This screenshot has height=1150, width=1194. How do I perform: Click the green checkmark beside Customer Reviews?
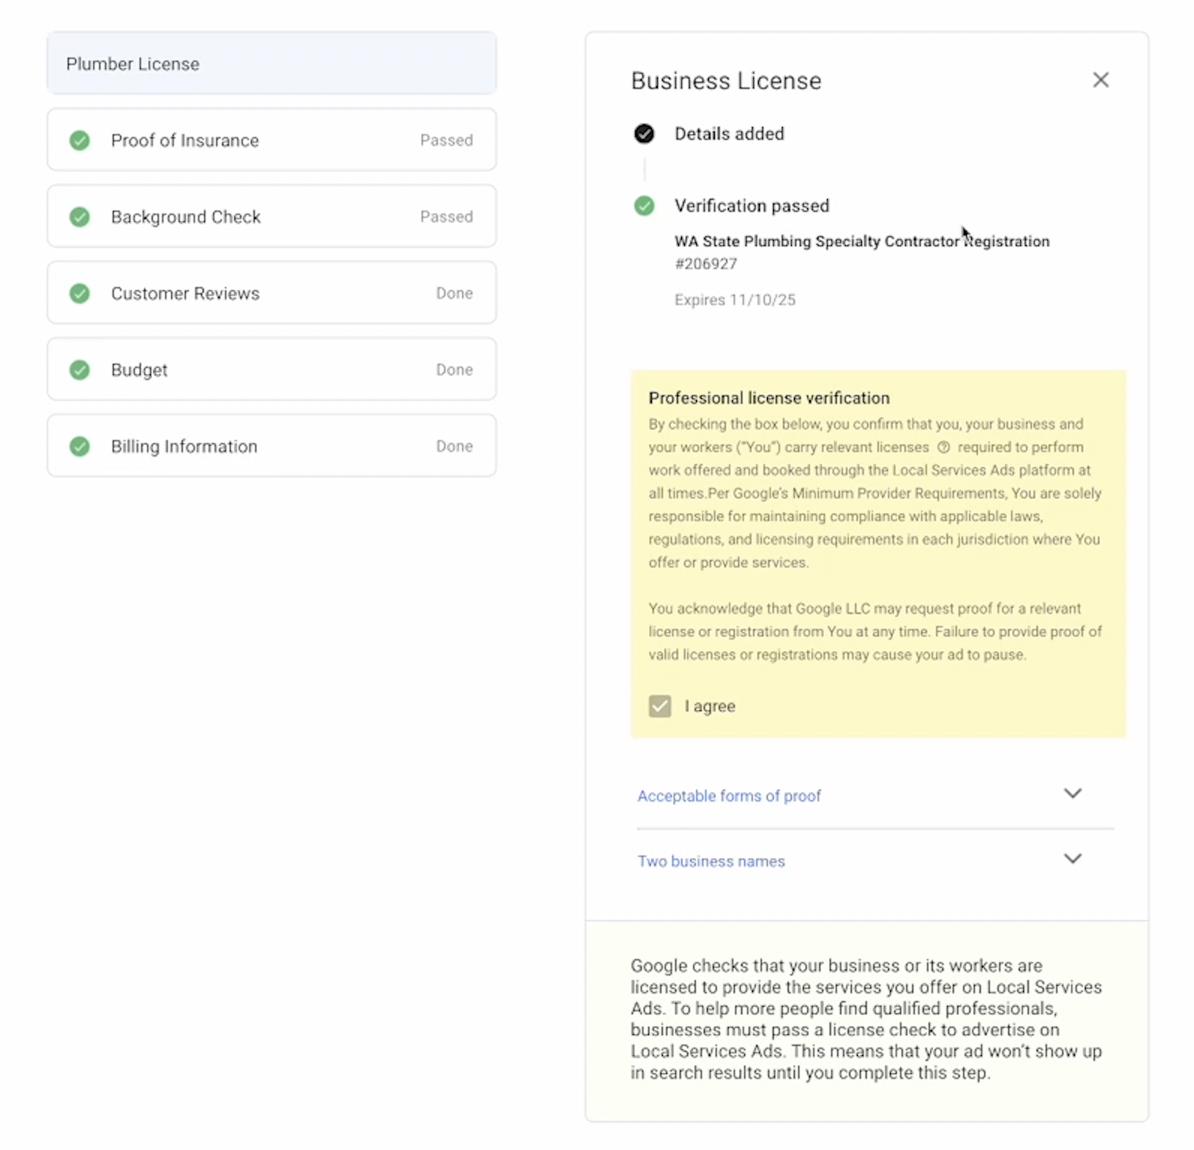(79, 293)
